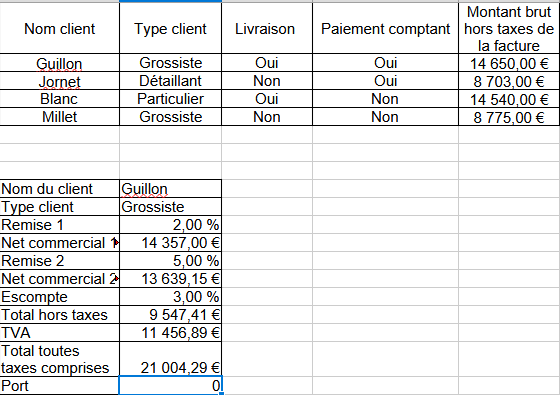Viewport: 560px width, 395px height.
Task: Select the Remise 1 value 2,00 %
Action: pyautogui.click(x=170, y=225)
